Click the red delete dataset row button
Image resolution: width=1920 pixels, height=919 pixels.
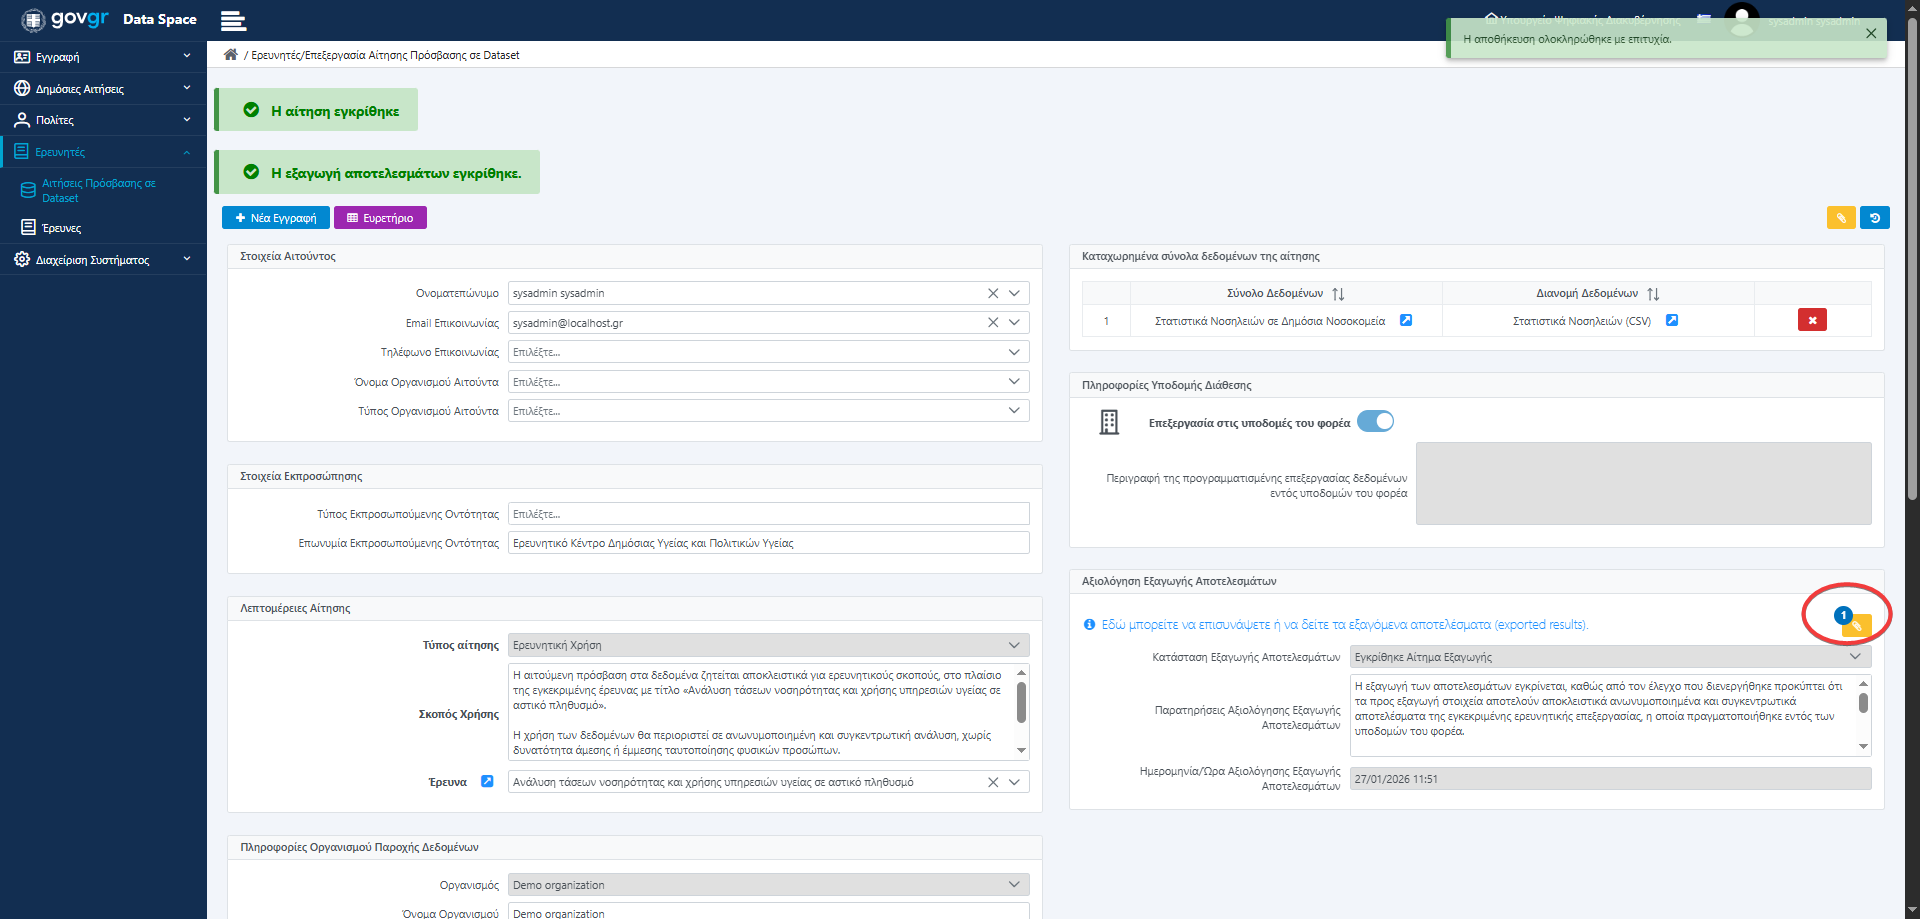pyautogui.click(x=1812, y=320)
